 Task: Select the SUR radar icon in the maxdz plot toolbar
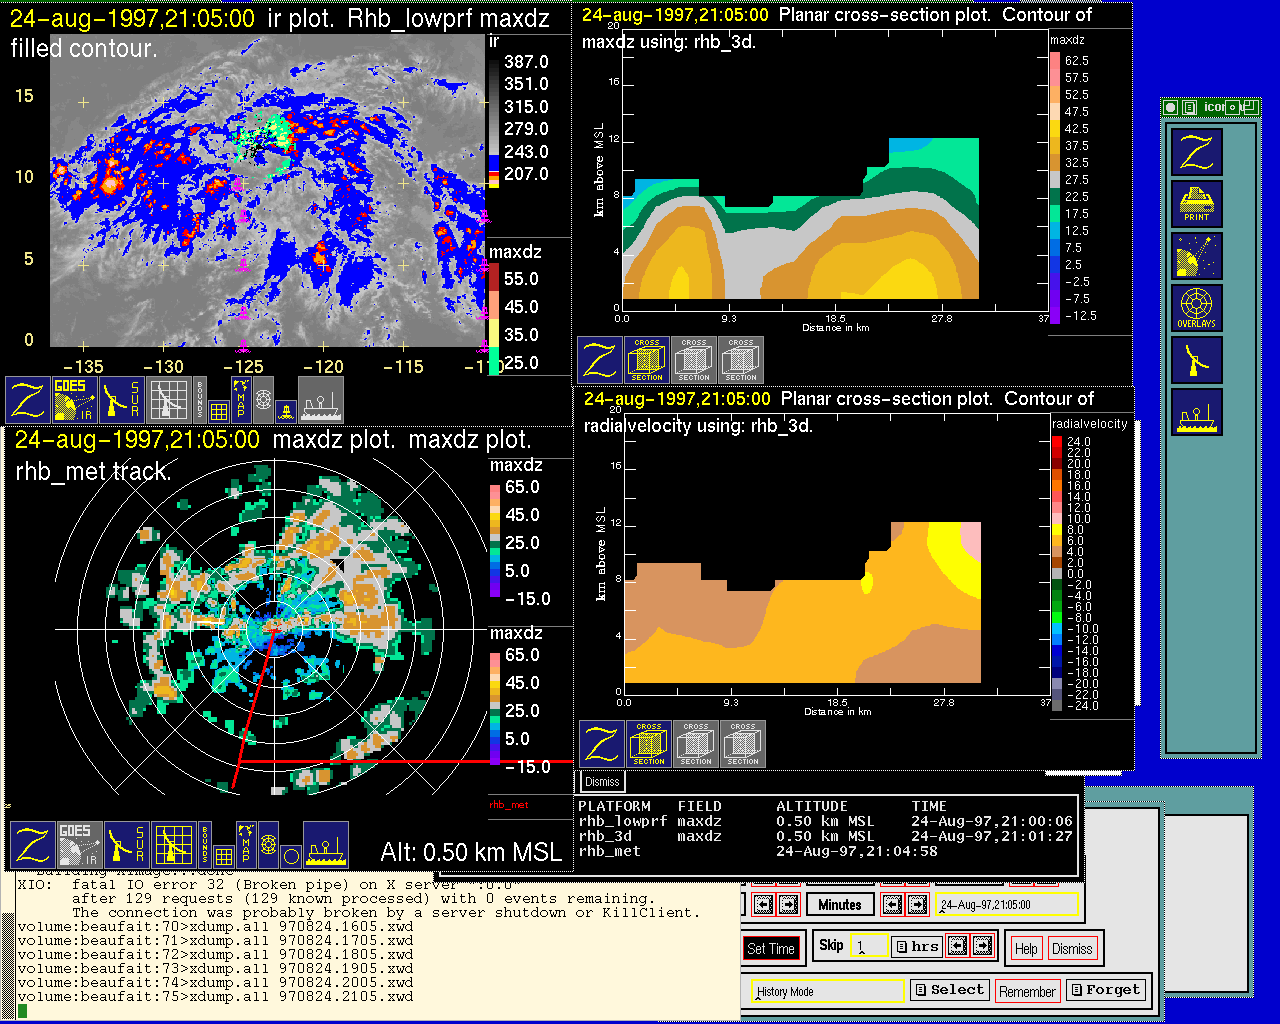pos(126,845)
